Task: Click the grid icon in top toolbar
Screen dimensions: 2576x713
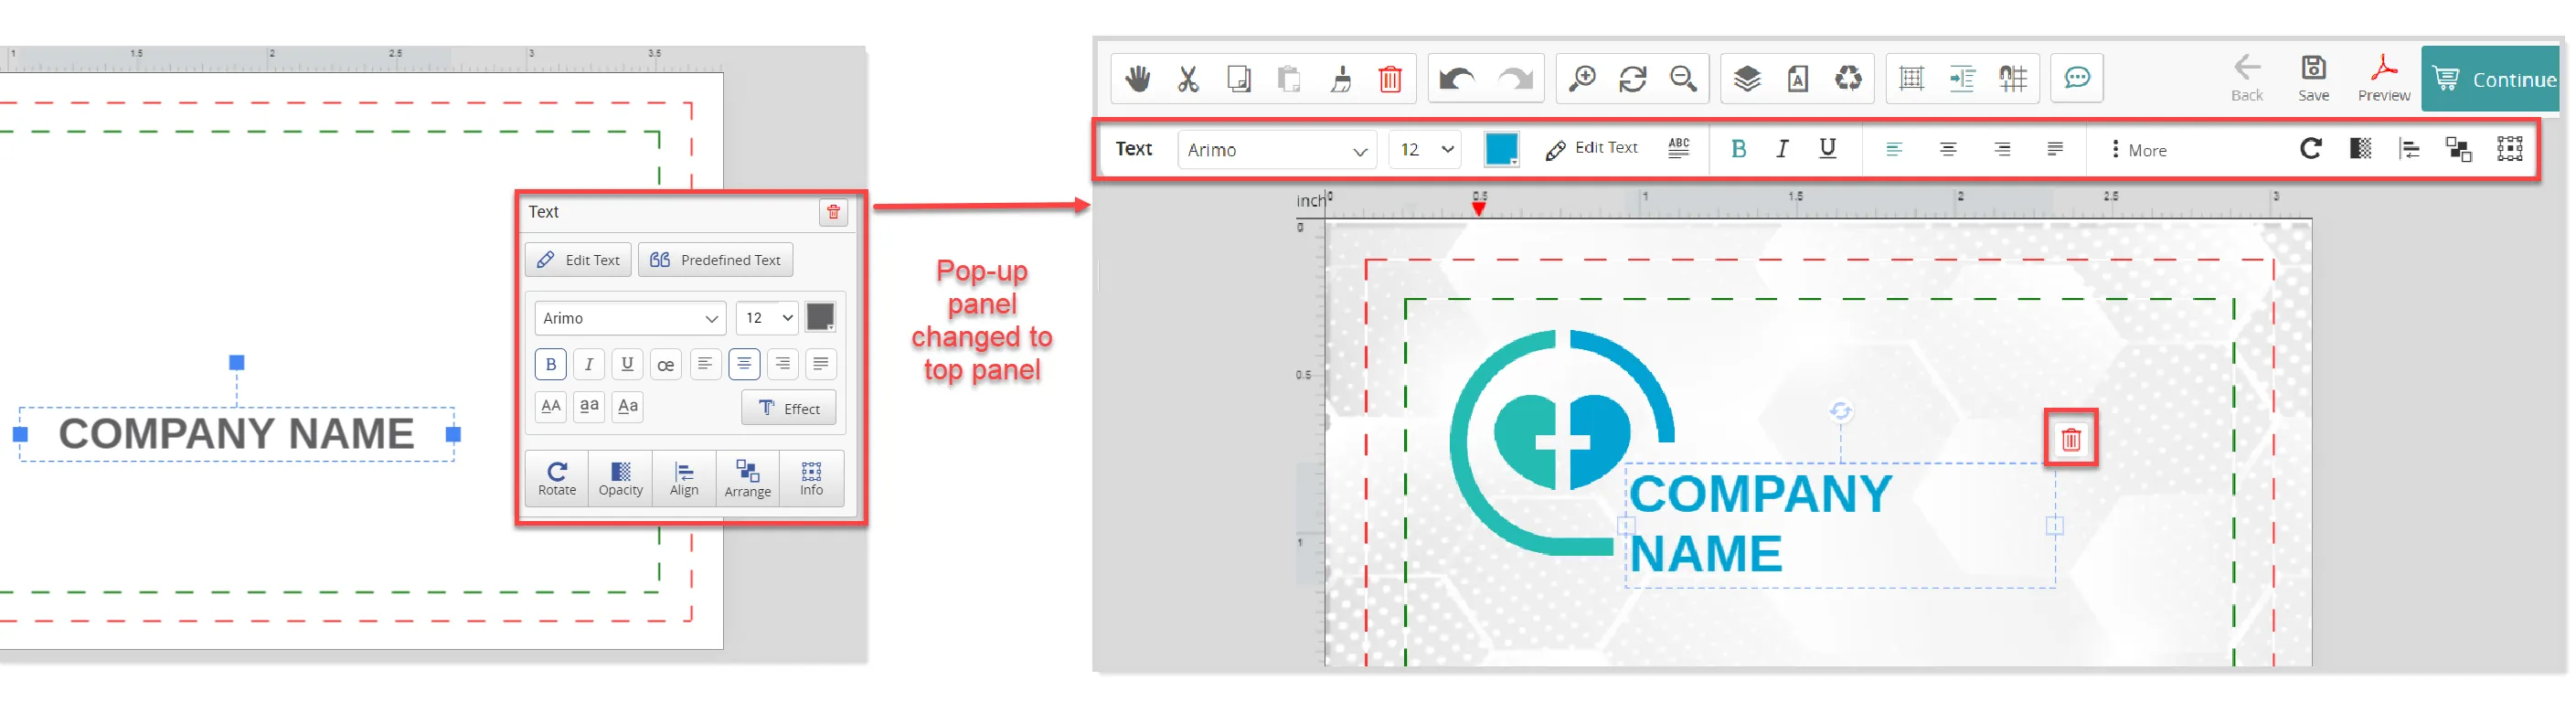Action: point(1911,79)
